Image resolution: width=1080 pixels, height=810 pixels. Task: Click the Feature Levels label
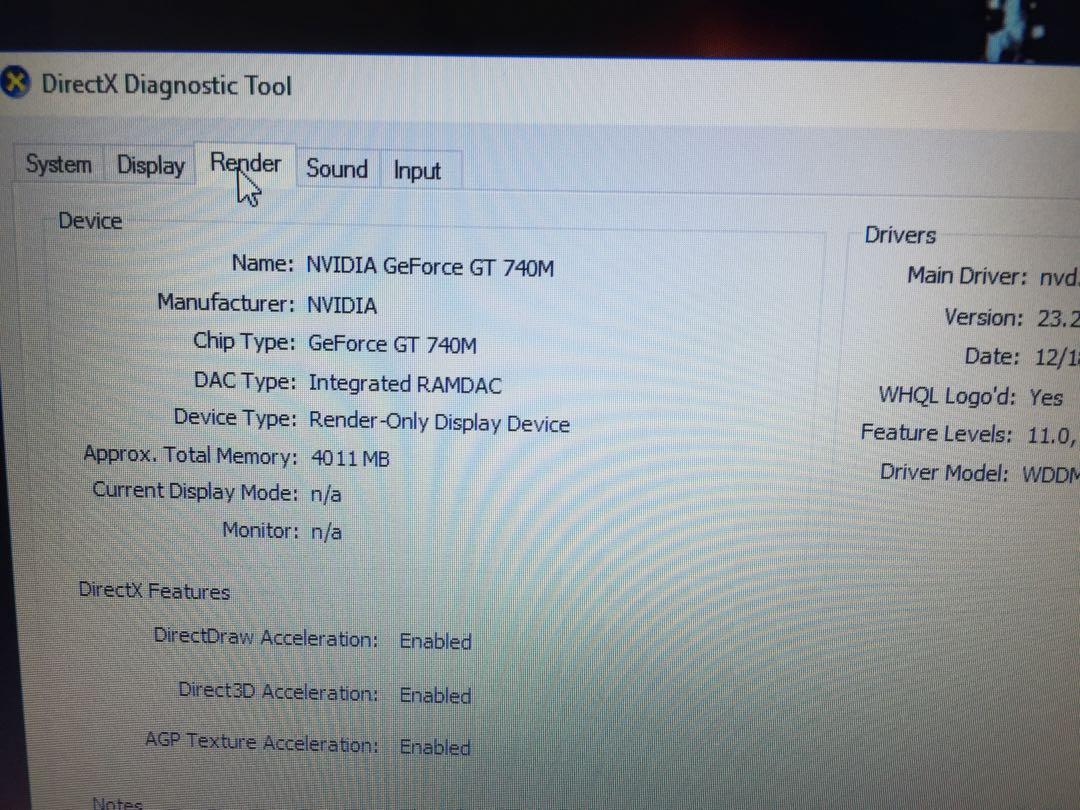tap(937, 433)
